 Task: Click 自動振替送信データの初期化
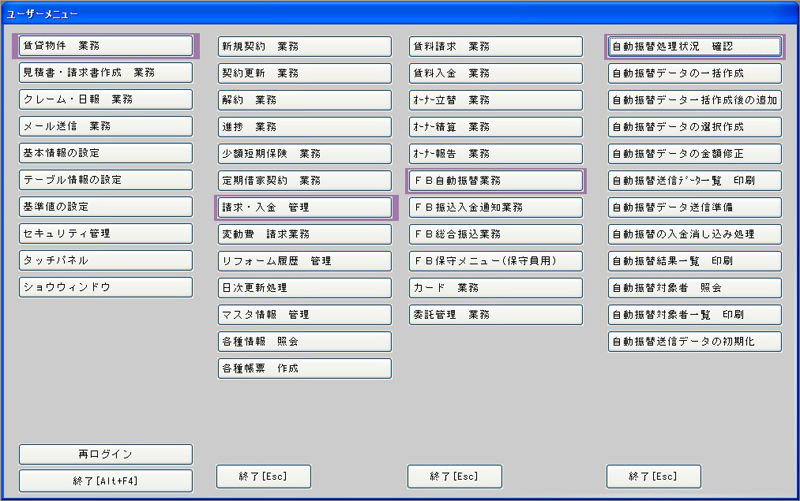click(x=694, y=341)
